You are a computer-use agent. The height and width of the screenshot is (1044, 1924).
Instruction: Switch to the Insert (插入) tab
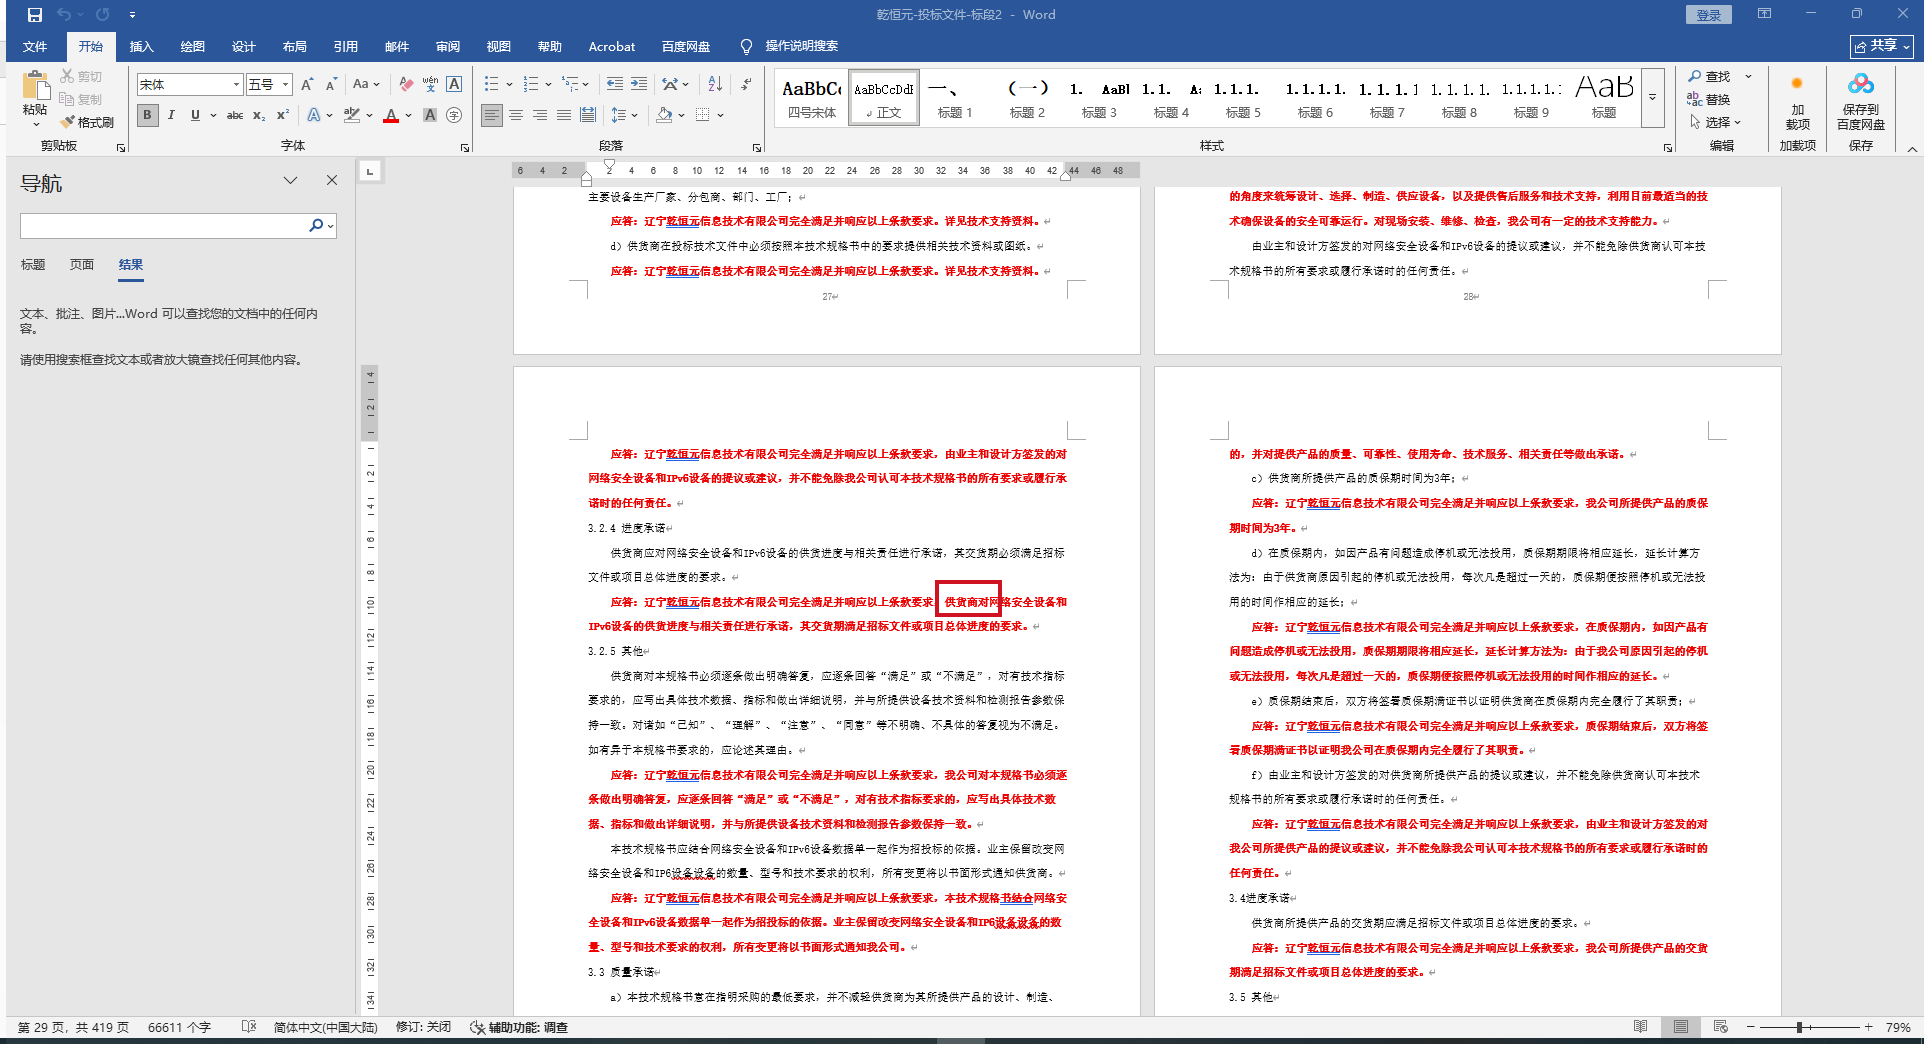(x=142, y=46)
